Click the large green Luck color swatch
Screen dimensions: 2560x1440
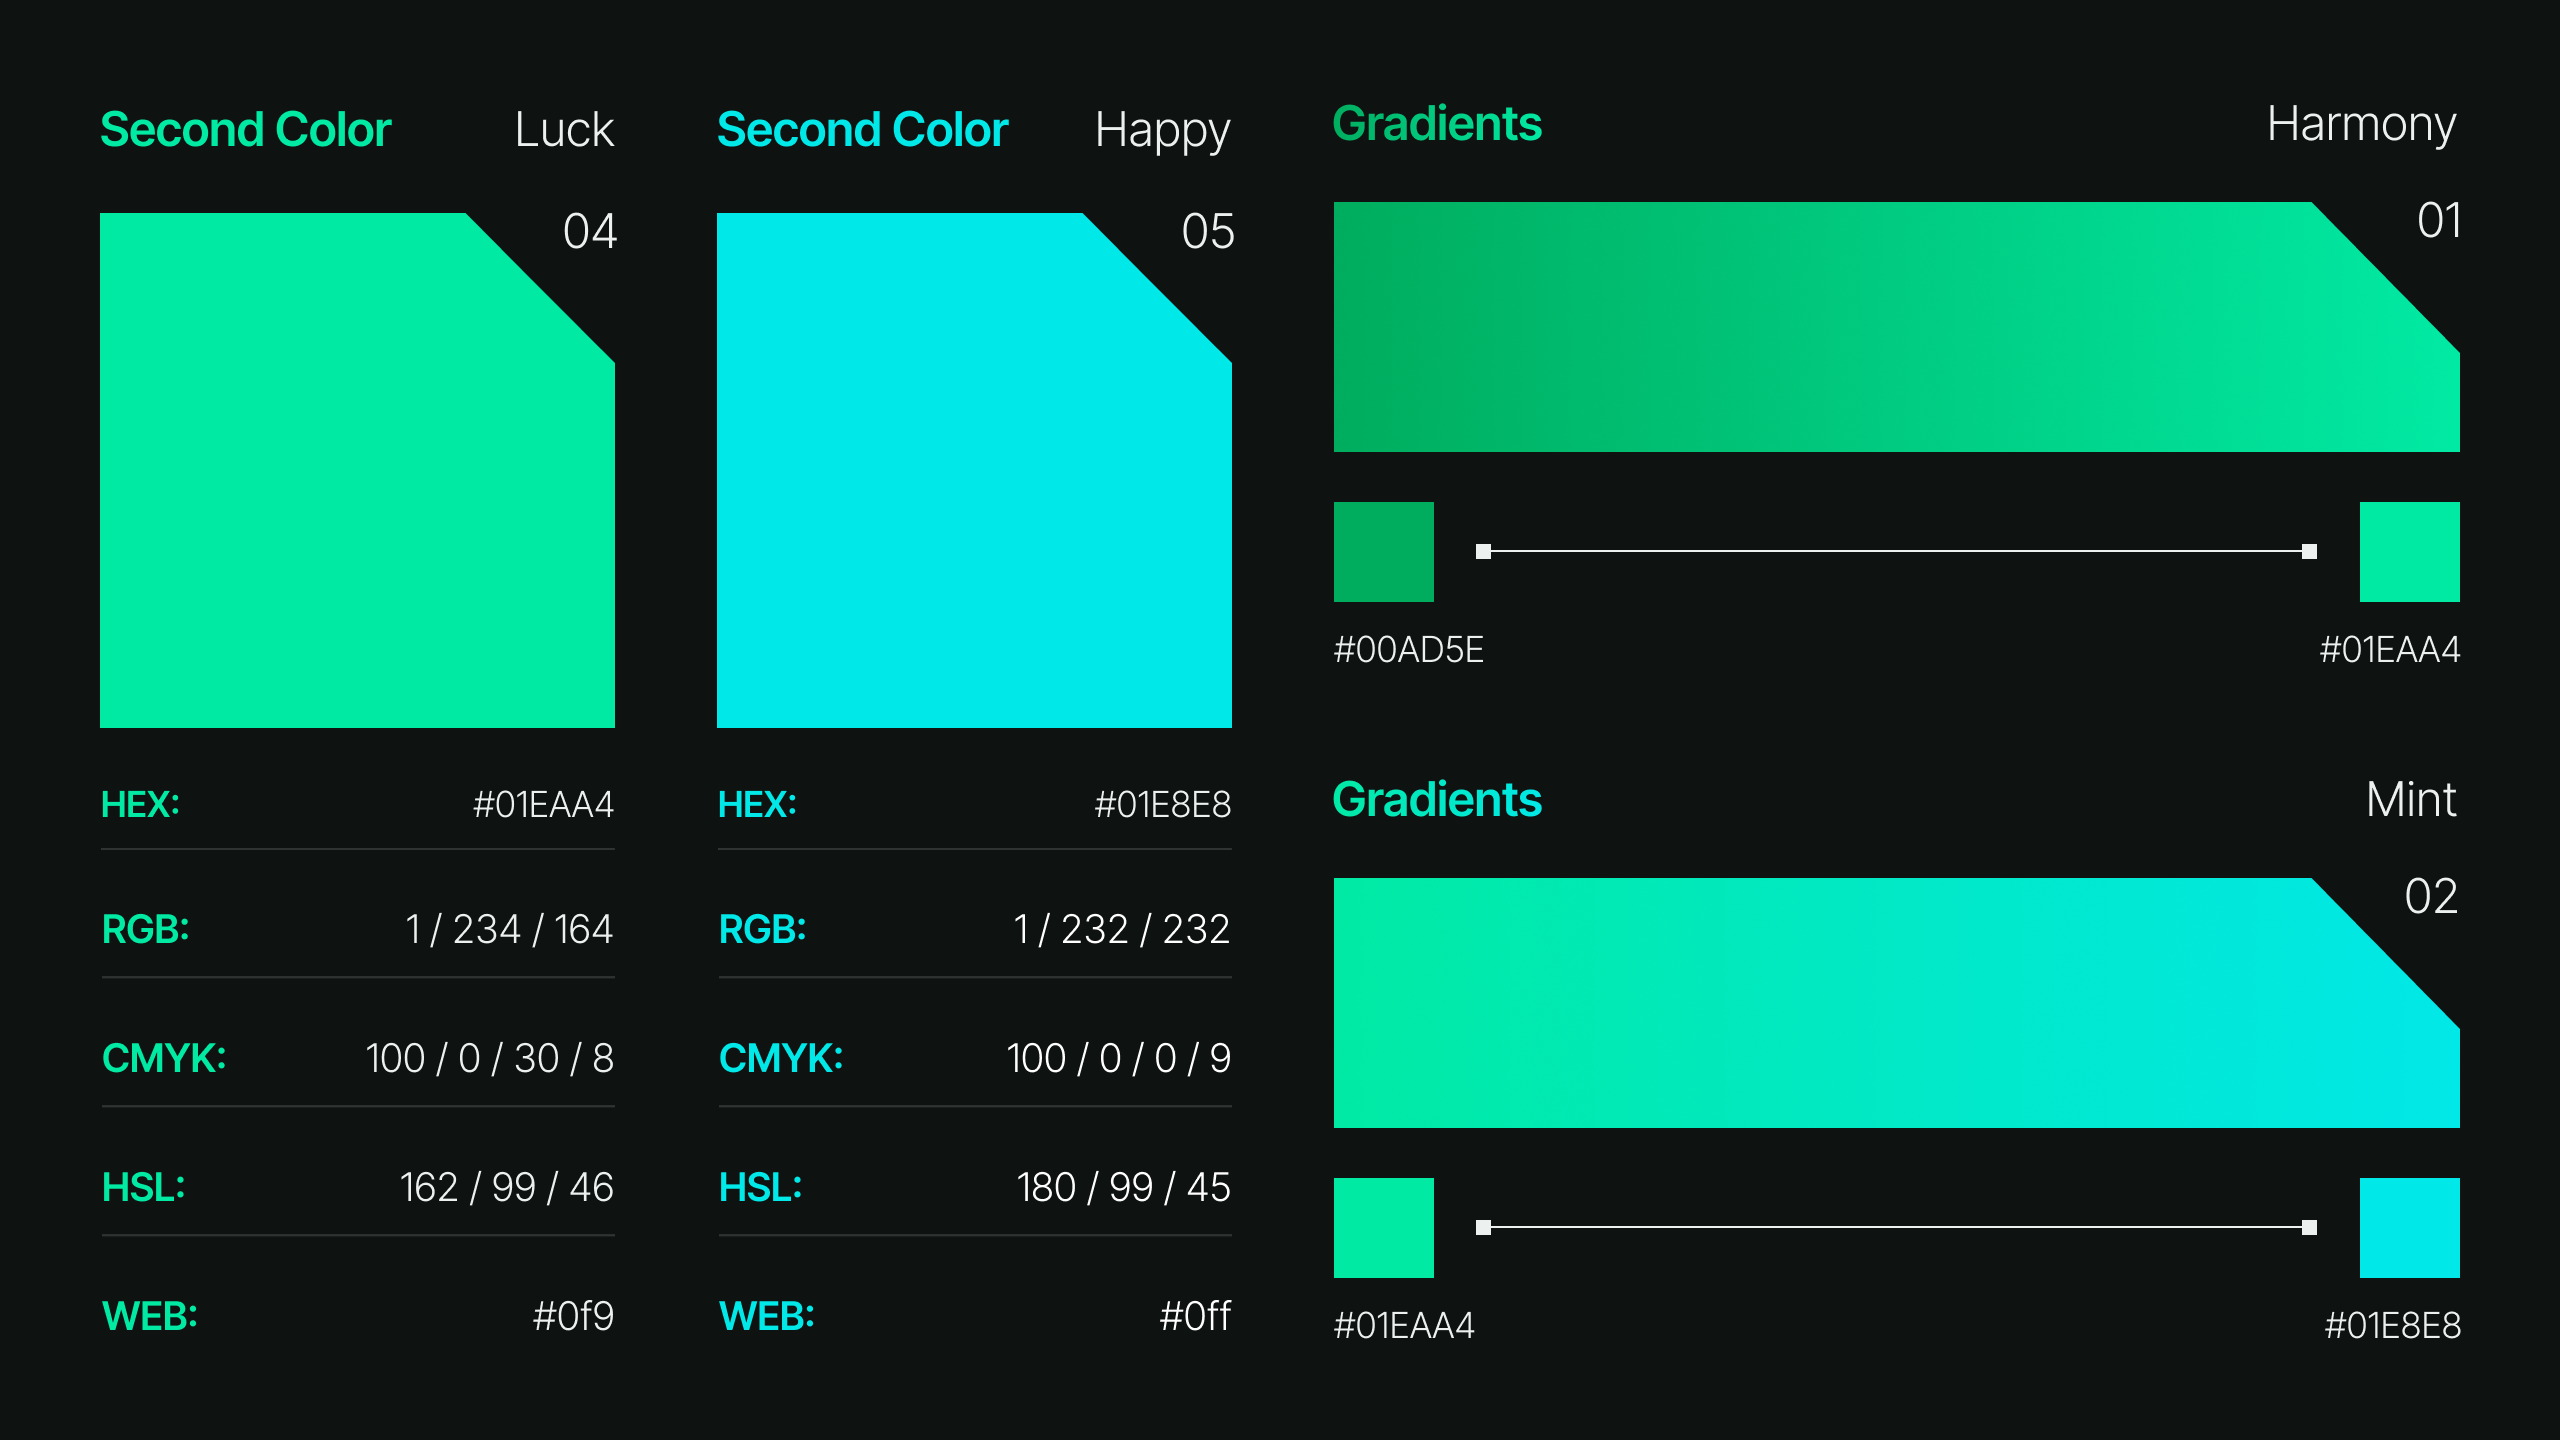357,470
